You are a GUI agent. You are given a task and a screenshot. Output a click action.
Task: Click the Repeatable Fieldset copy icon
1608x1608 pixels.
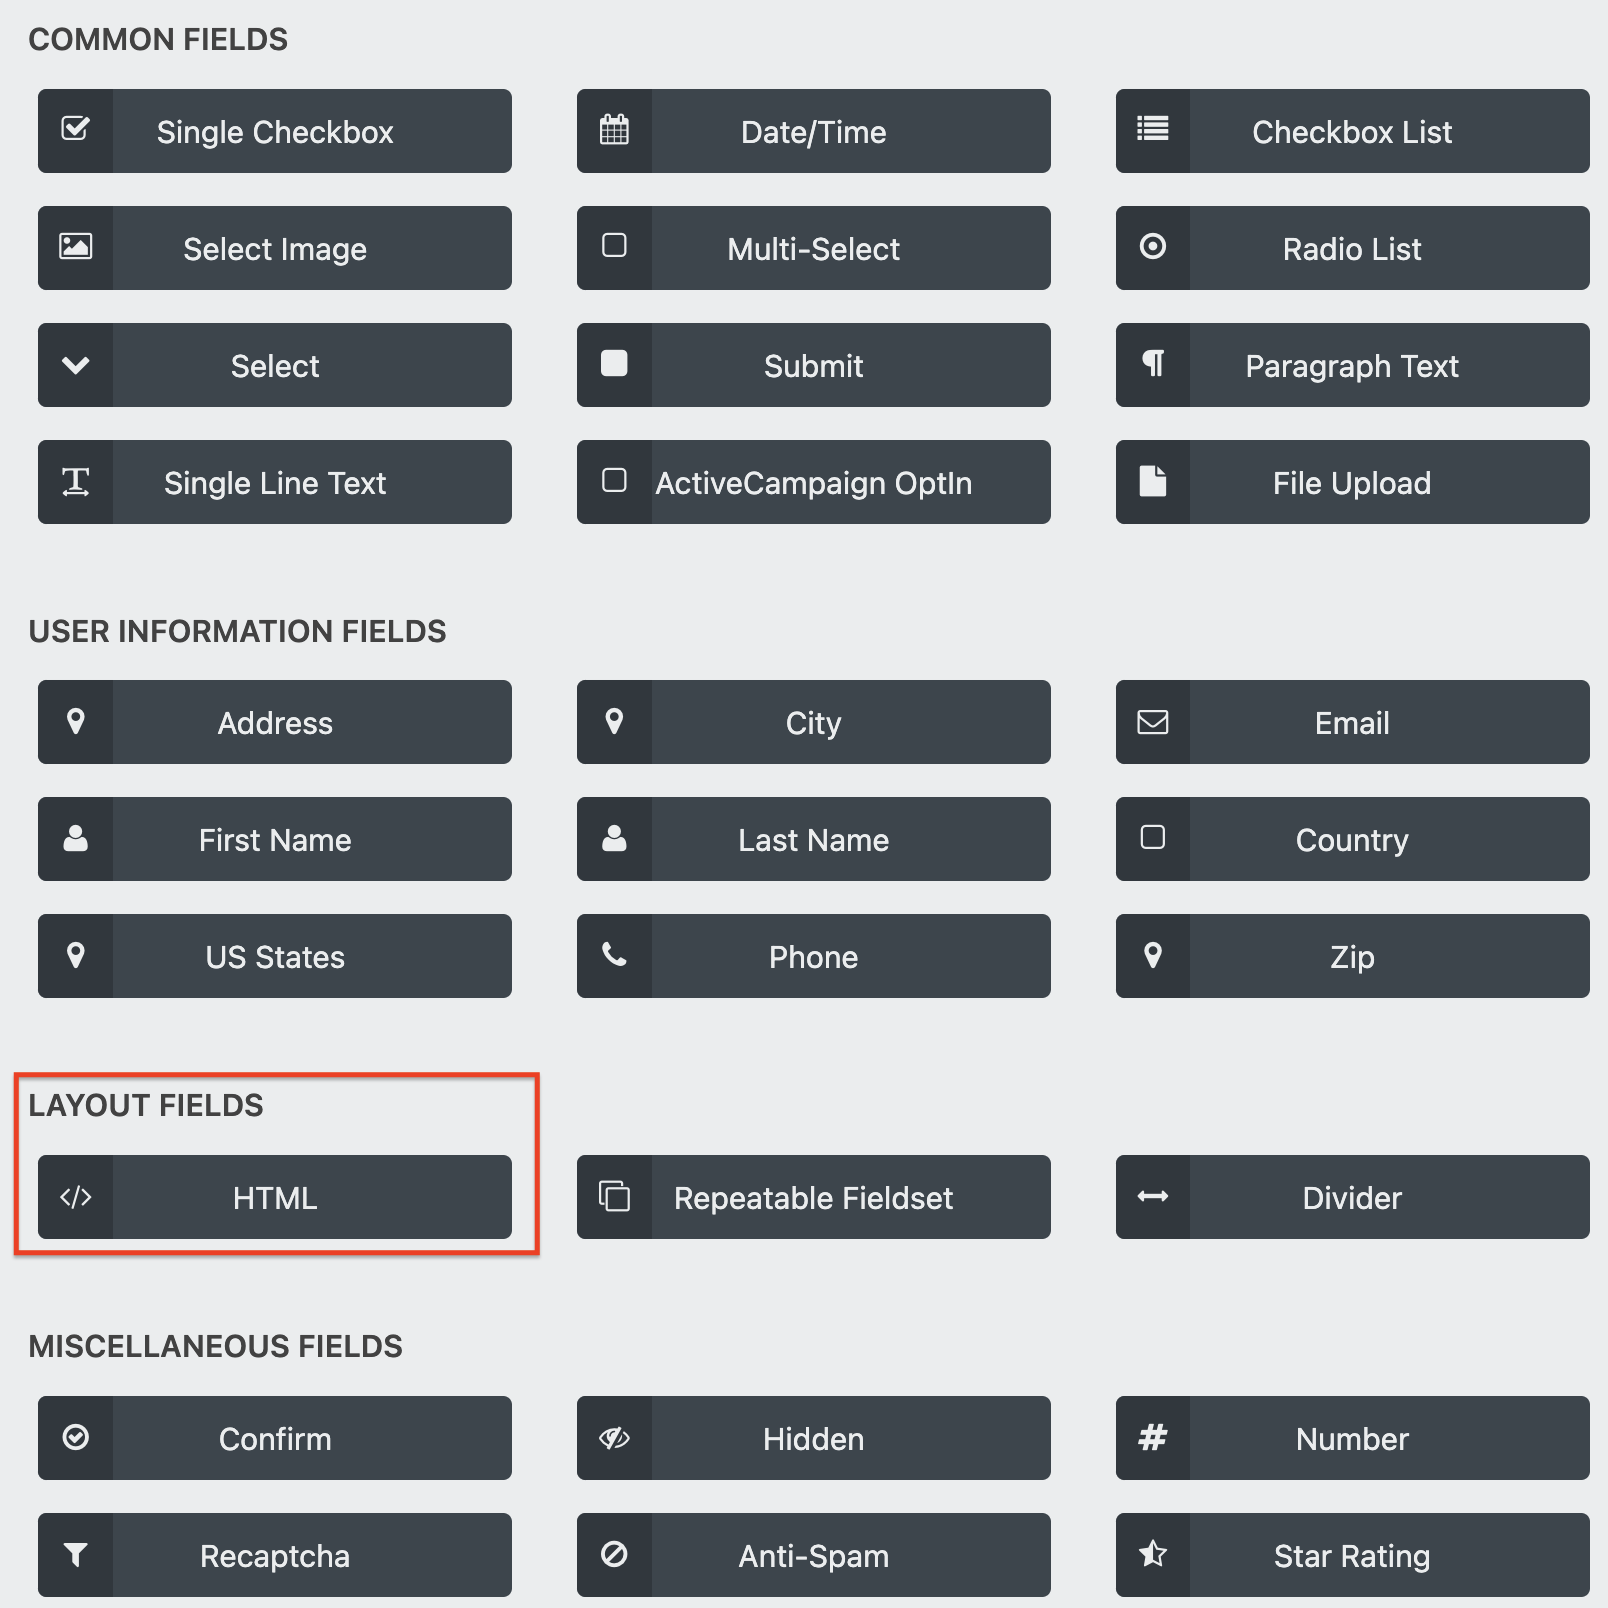click(613, 1197)
